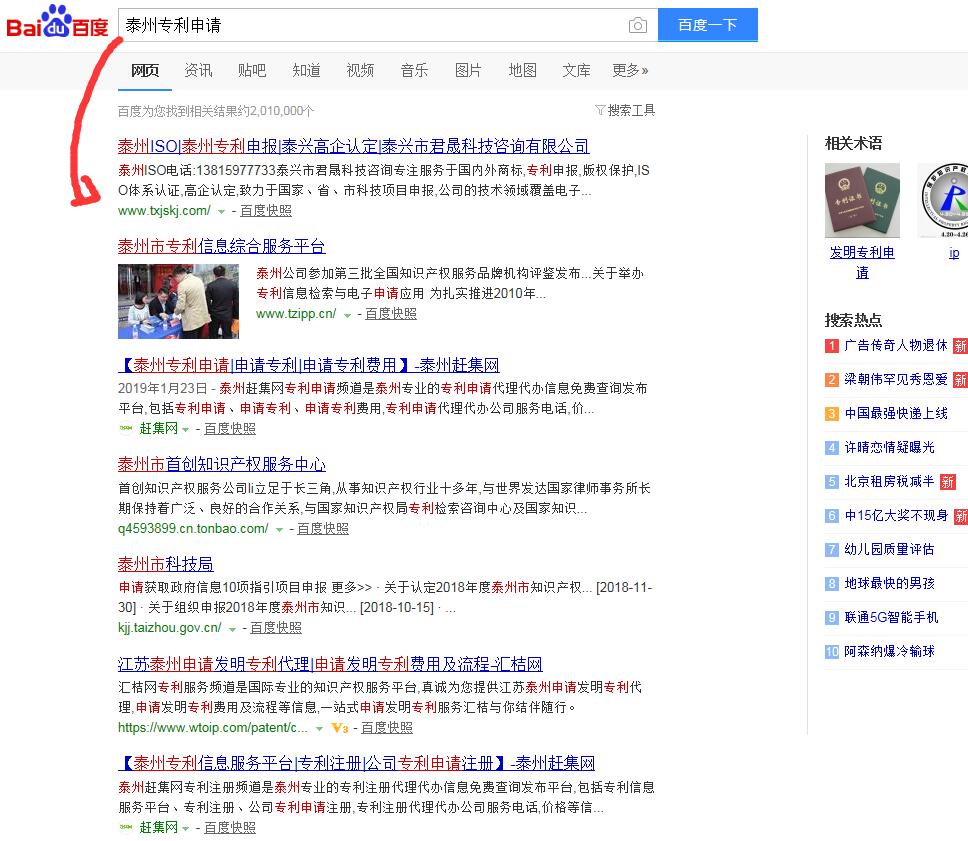The image size is (968, 841).
Task: Expand dropdown arrow next to www.txjskj.com
Action: tap(222, 212)
